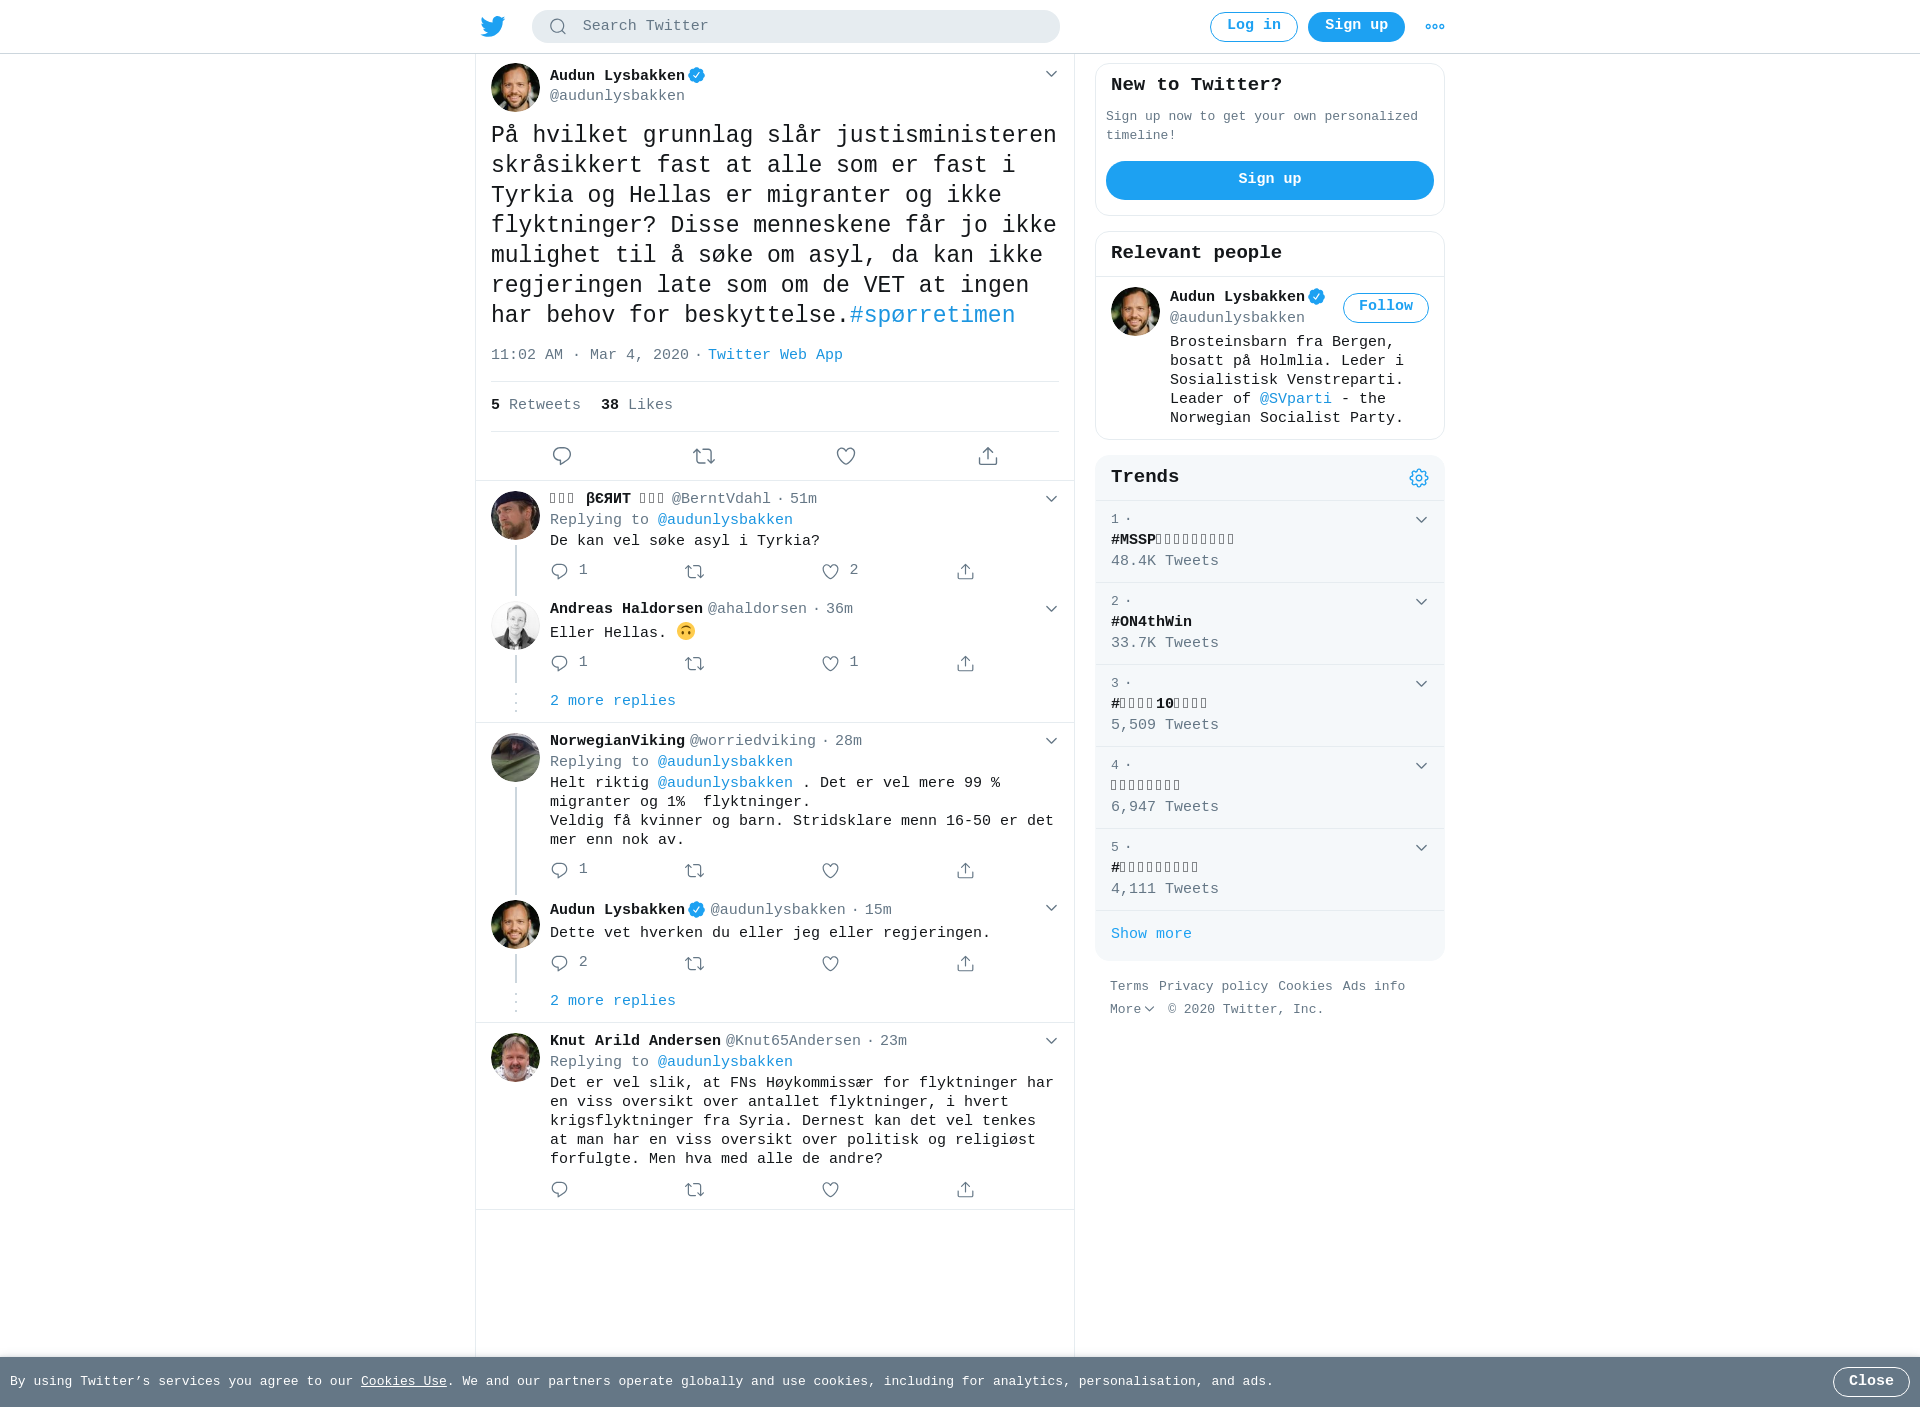Share the main tweet via share icon
This screenshot has width=1920, height=1407.
[988, 456]
